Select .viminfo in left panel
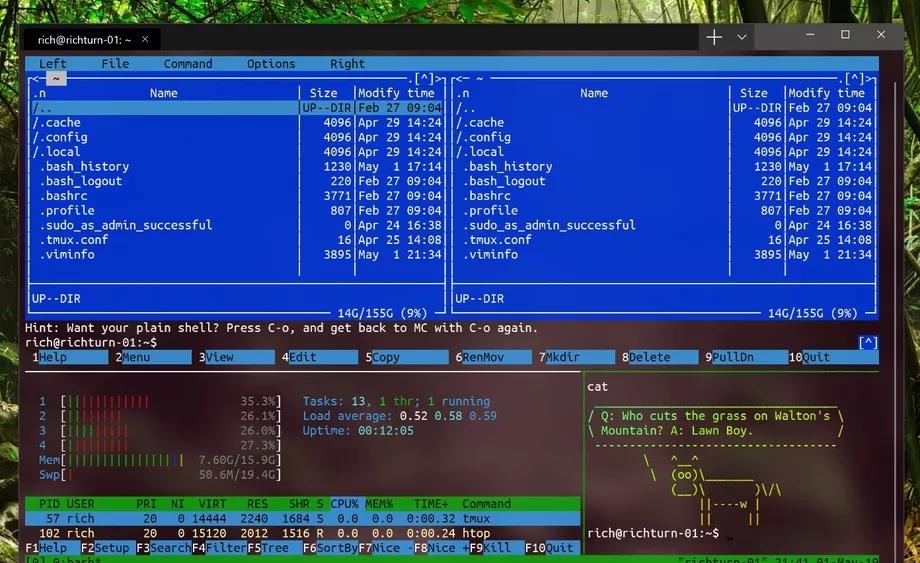This screenshot has width=920, height=563. pyautogui.click(x=236, y=255)
